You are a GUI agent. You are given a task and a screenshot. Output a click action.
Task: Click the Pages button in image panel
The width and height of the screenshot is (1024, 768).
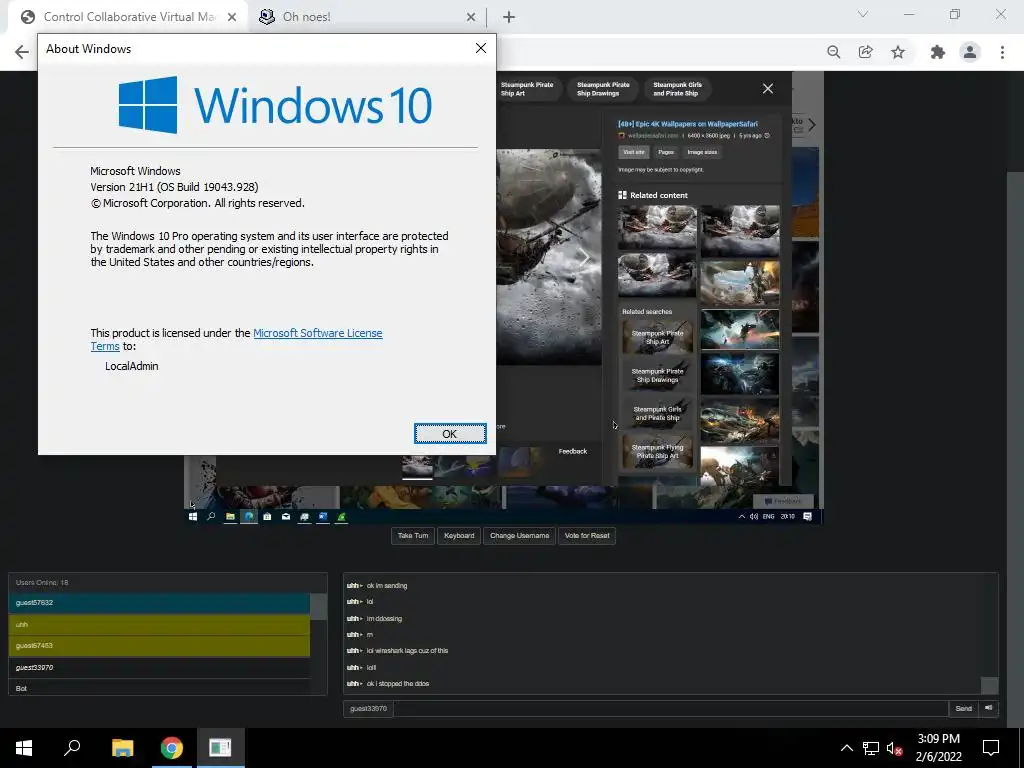[x=665, y=152]
